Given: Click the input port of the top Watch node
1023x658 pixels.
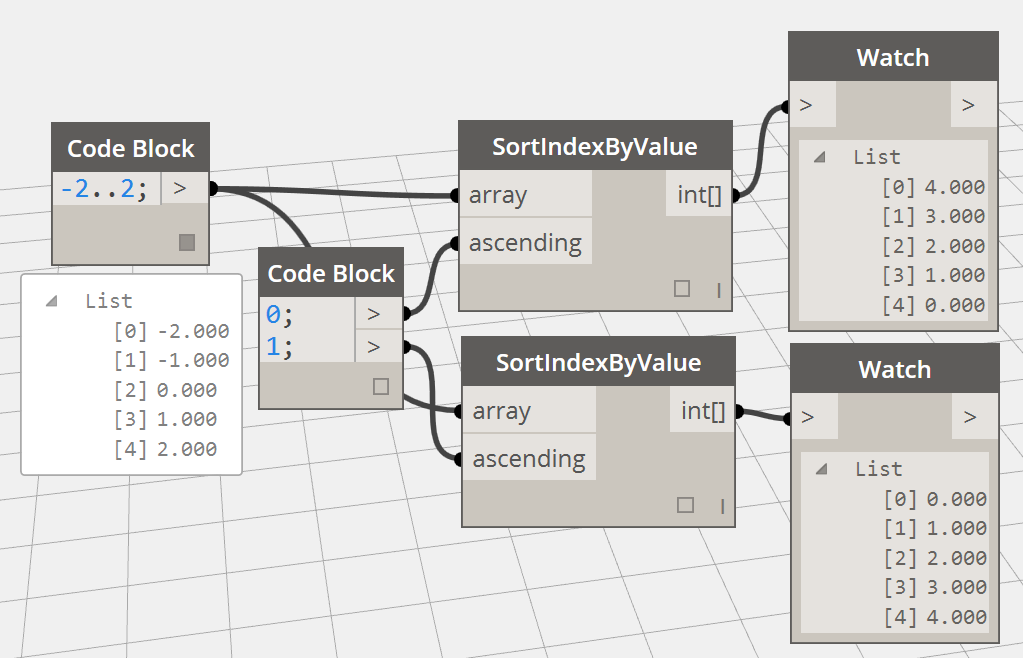Looking at the screenshot, I should pos(807,104).
